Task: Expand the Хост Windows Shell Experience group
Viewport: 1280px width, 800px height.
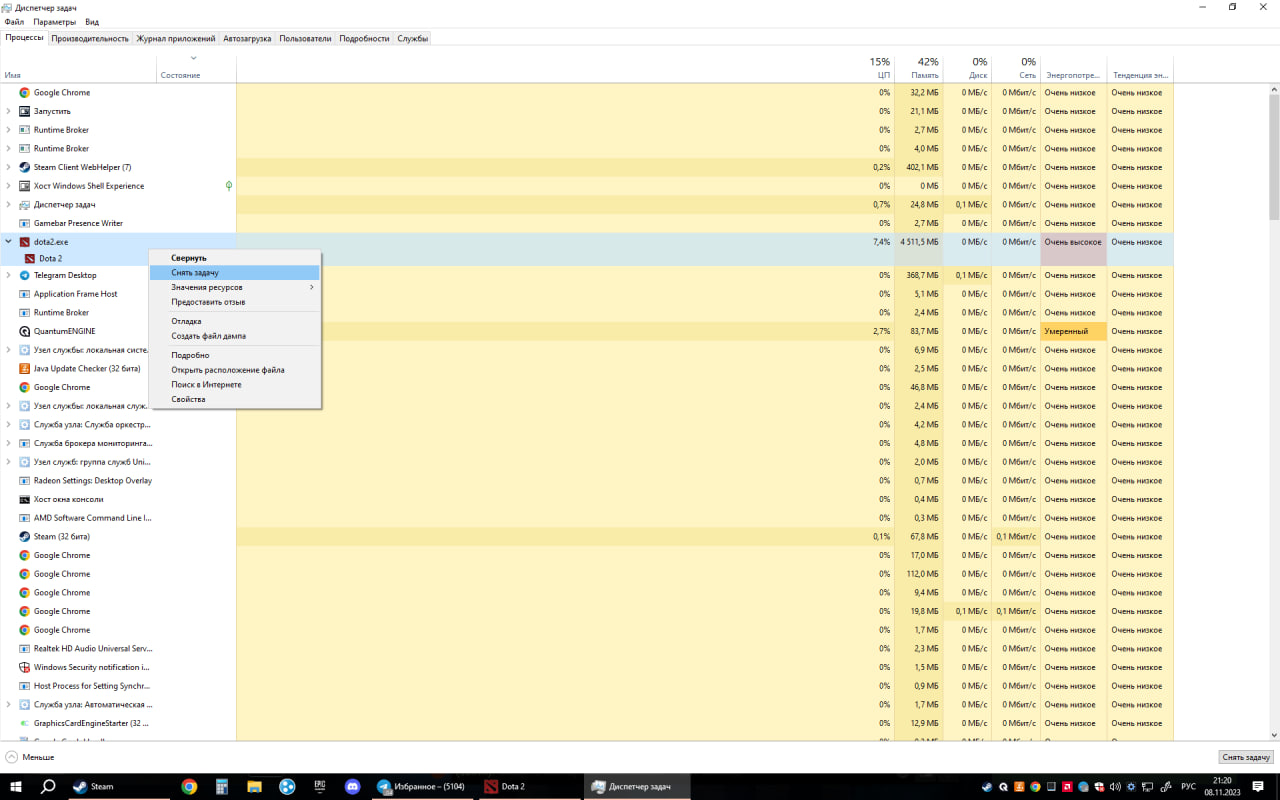Action: pyautogui.click(x=9, y=186)
